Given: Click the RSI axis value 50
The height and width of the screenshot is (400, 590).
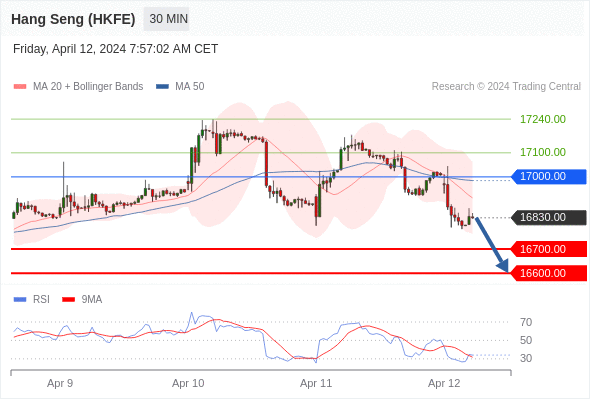Looking at the screenshot, I should [x=526, y=341].
